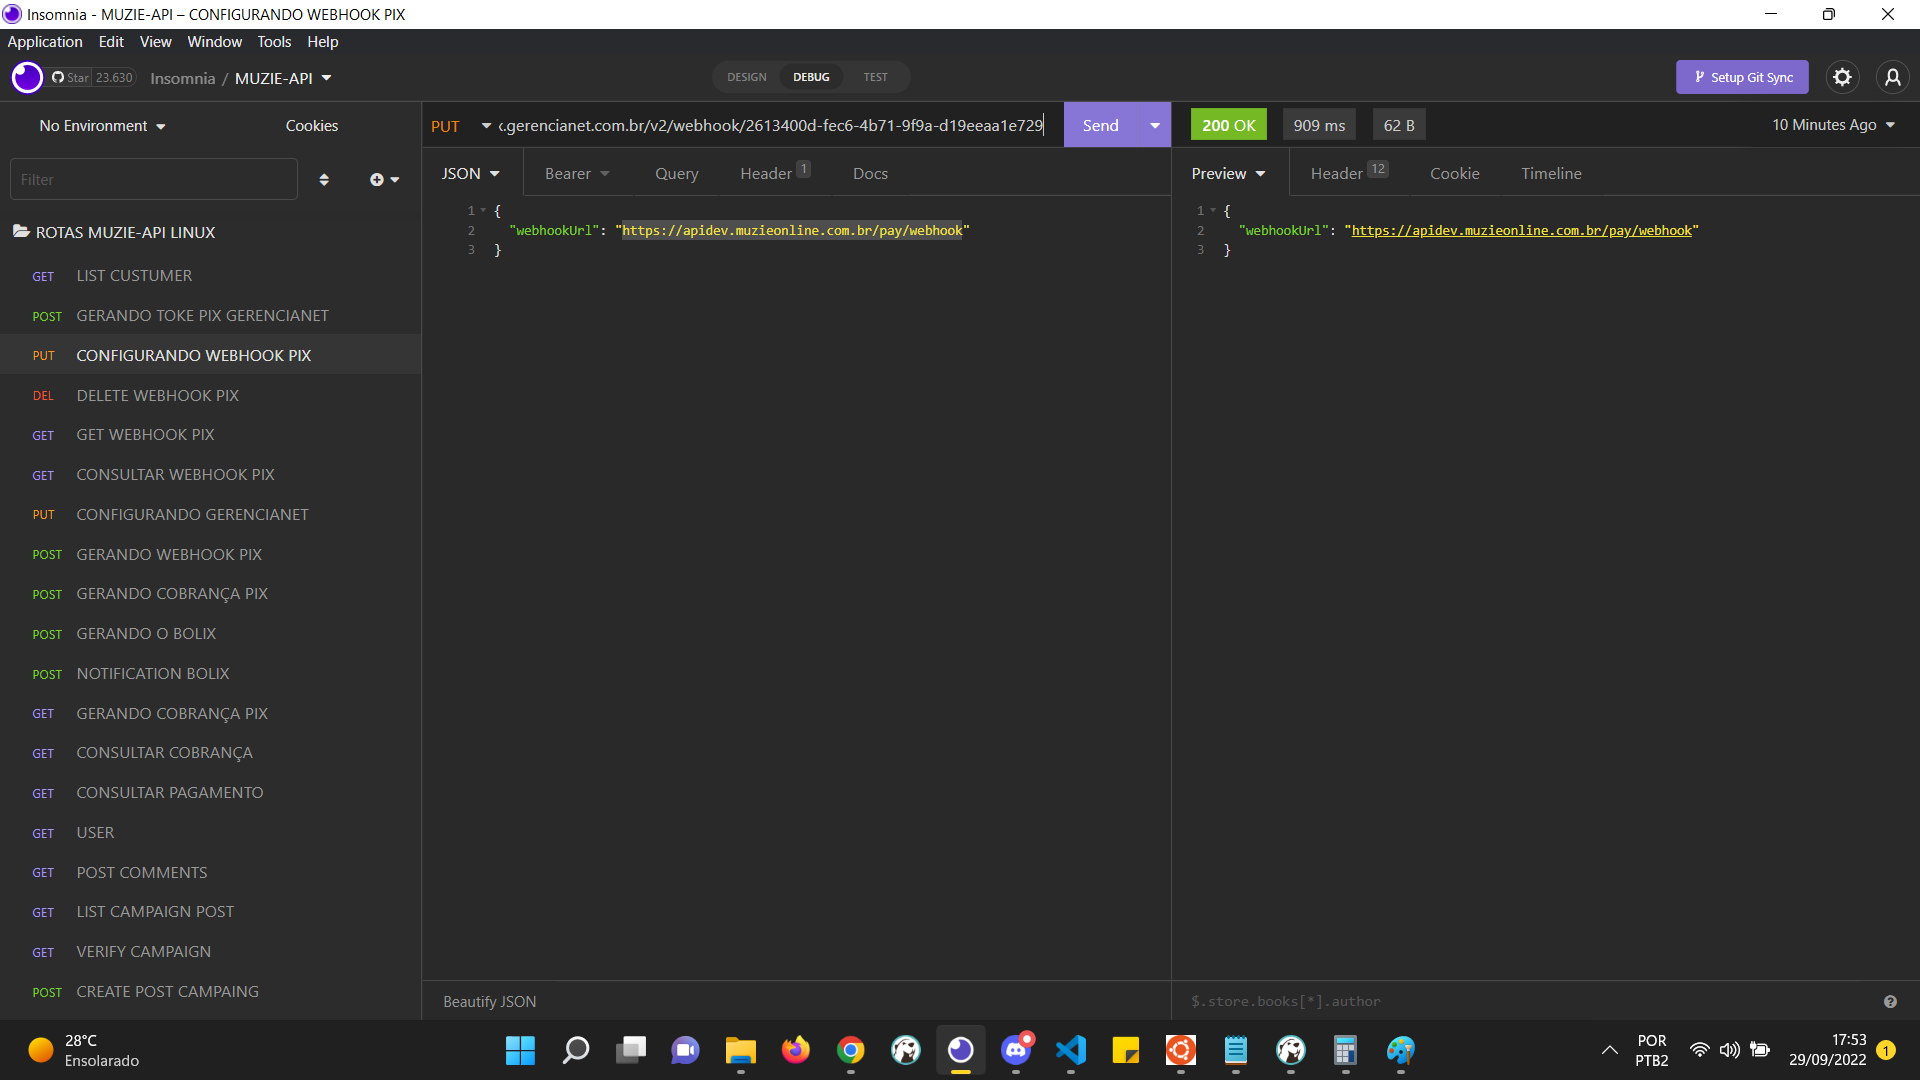Click the sort requests arrows icon

click(324, 180)
